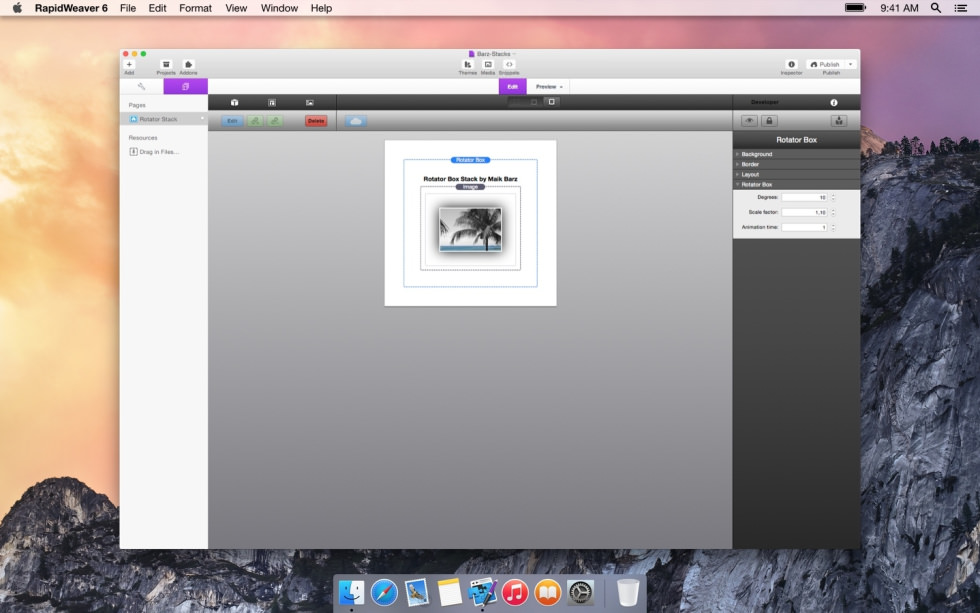980x613 pixels.
Task: Toggle the lock button
Action: click(x=769, y=121)
